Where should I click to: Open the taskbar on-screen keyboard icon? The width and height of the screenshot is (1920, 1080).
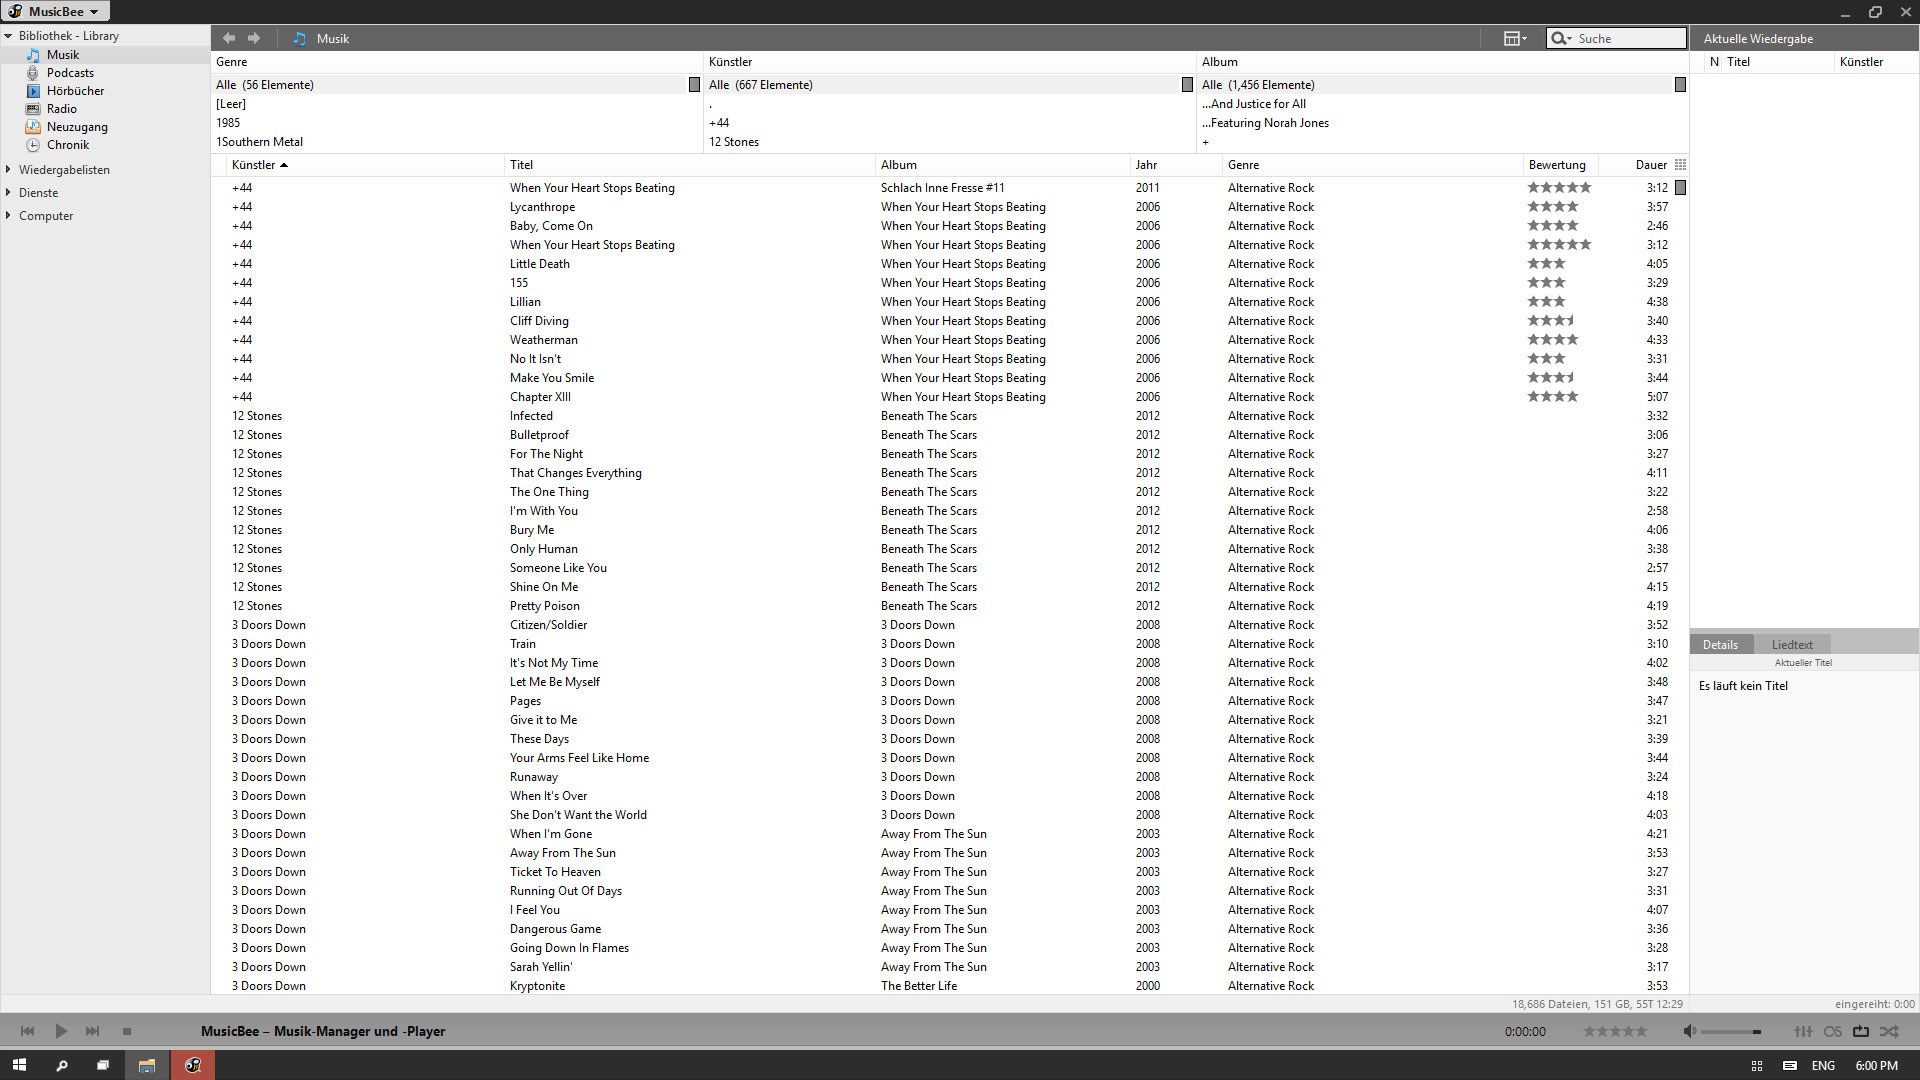click(1790, 1065)
